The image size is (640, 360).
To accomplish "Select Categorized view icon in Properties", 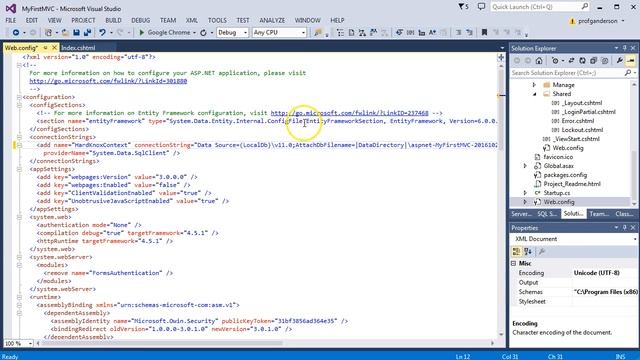I will (516, 251).
